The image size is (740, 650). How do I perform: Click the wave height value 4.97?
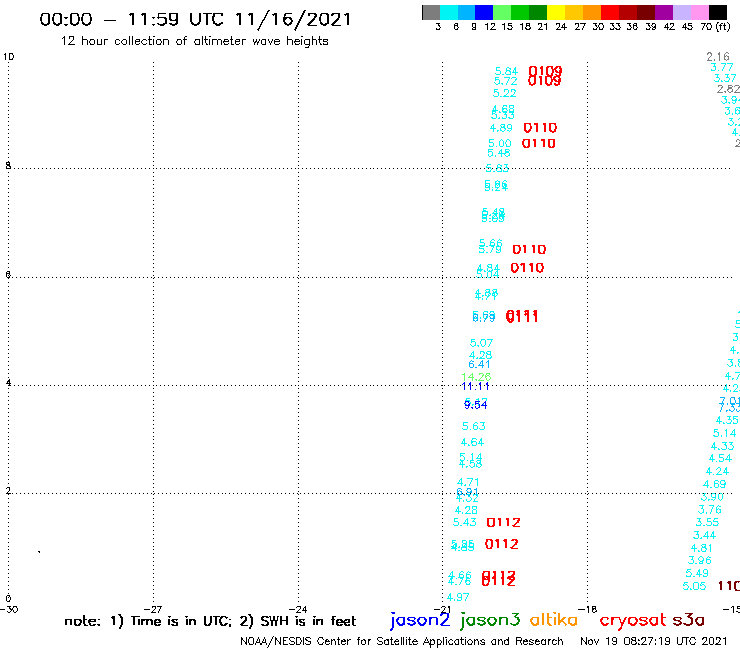(458, 597)
